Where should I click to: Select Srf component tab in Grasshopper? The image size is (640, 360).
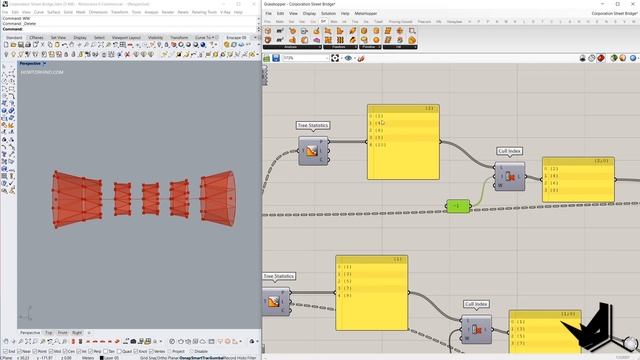point(323,21)
